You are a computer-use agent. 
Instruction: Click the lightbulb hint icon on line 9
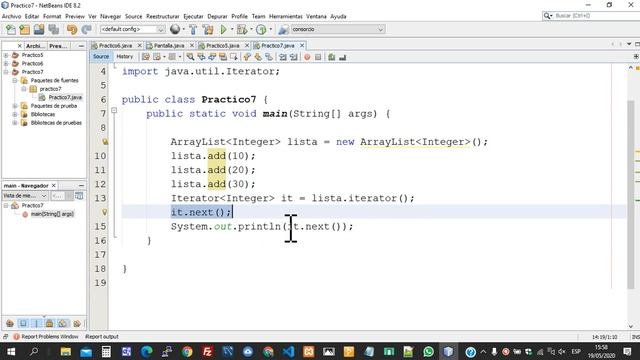pyautogui.click(x=105, y=142)
